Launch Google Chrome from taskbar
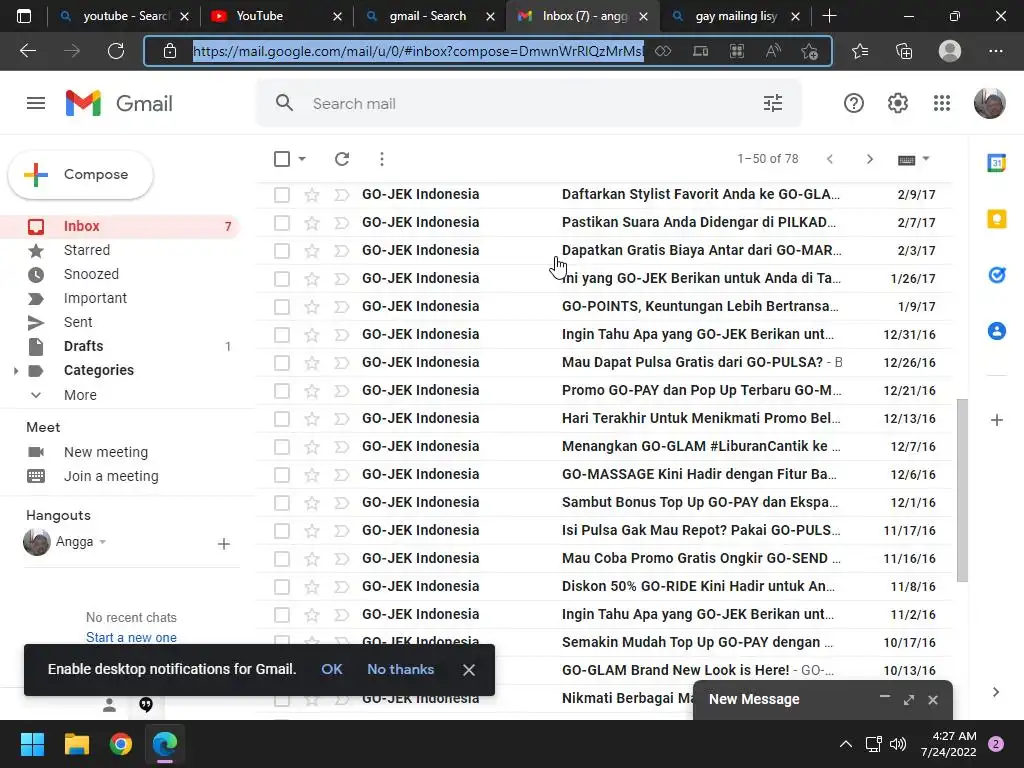This screenshot has width=1024, height=768. point(121,744)
